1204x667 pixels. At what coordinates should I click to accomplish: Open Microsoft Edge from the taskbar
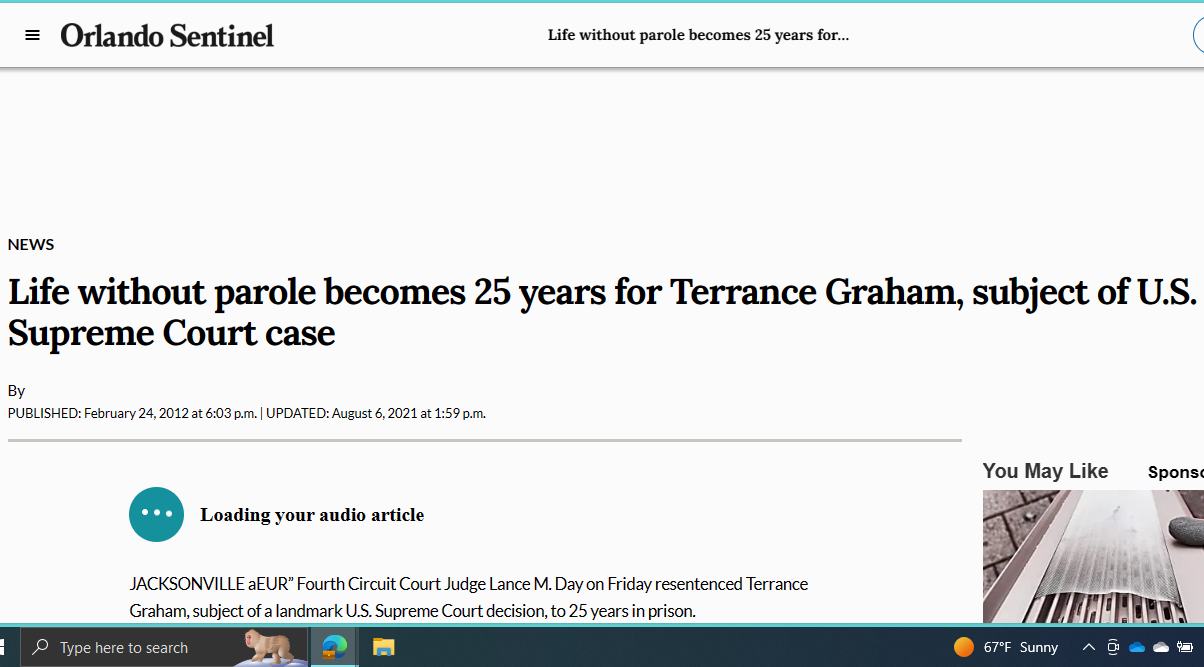pyautogui.click(x=334, y=647)
